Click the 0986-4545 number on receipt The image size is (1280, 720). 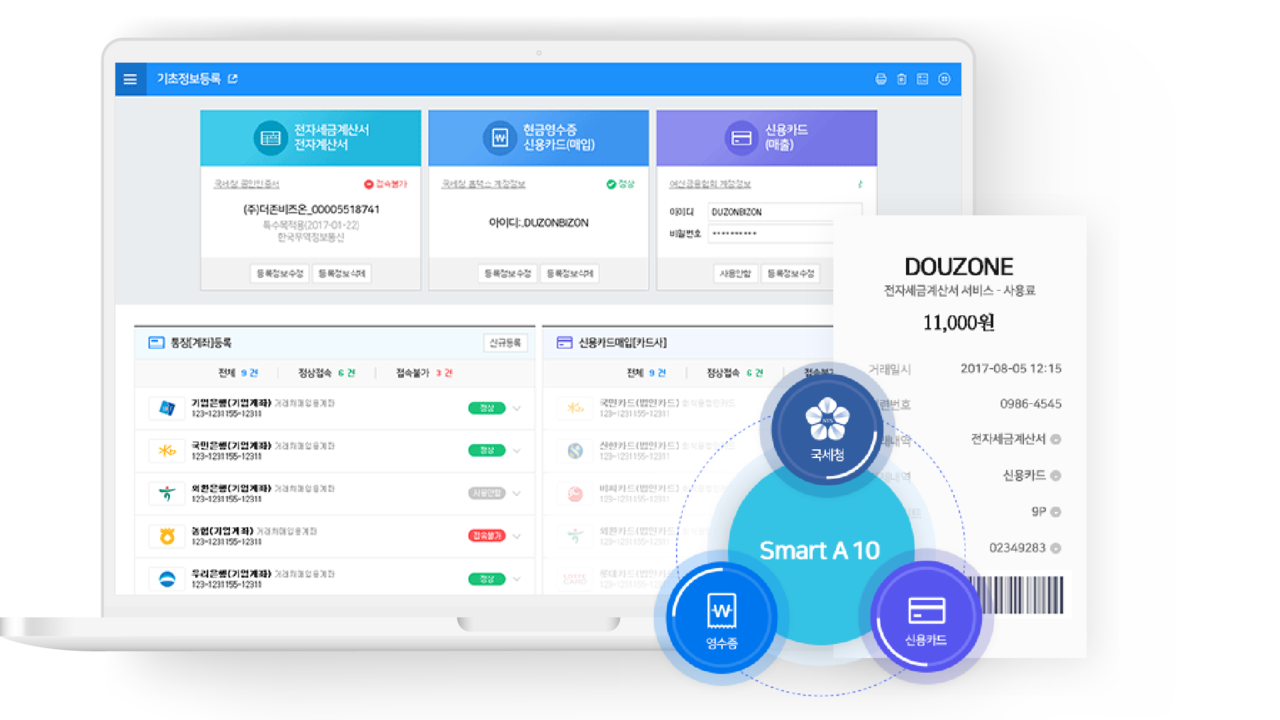[1031, 404]
